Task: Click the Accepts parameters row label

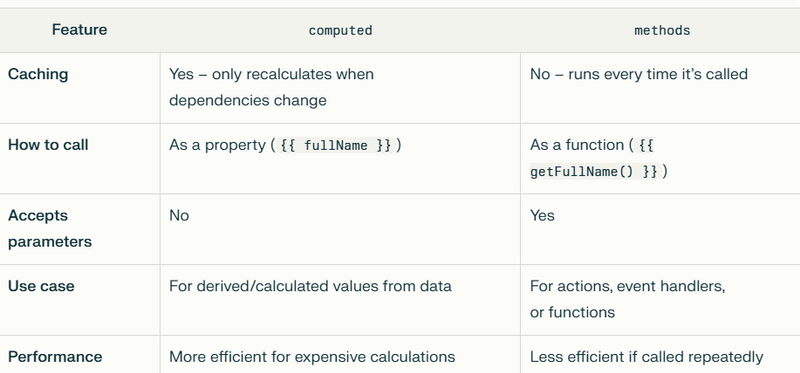Action: [50, 228]
